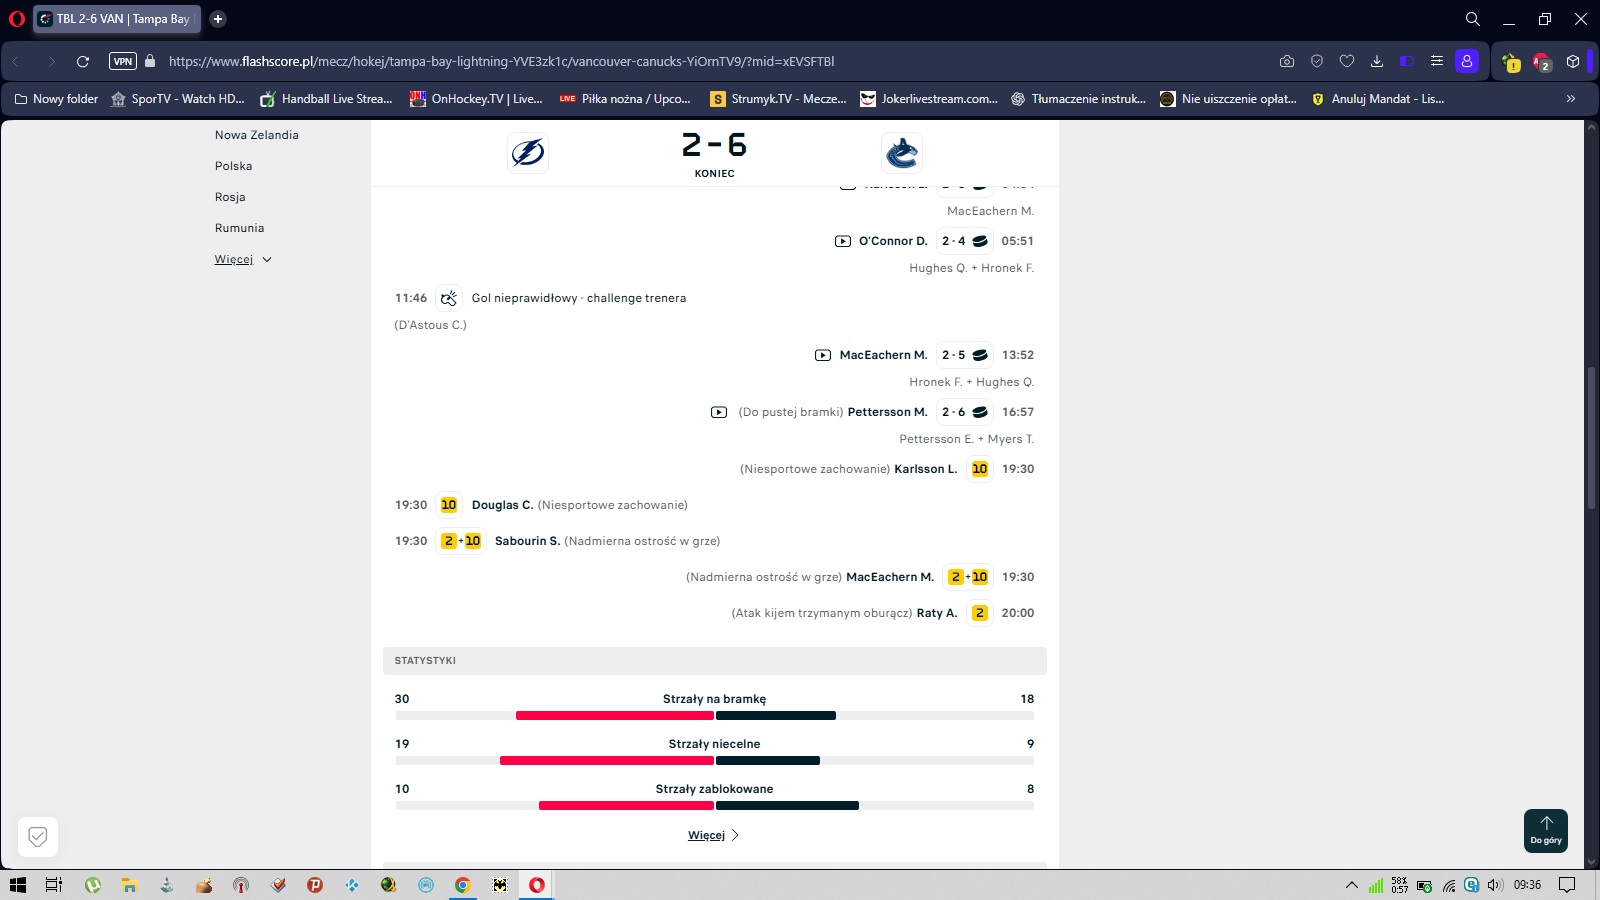Open the Polska link in sidebar
The image size is (1600, 900).
[x=233, y=166]
